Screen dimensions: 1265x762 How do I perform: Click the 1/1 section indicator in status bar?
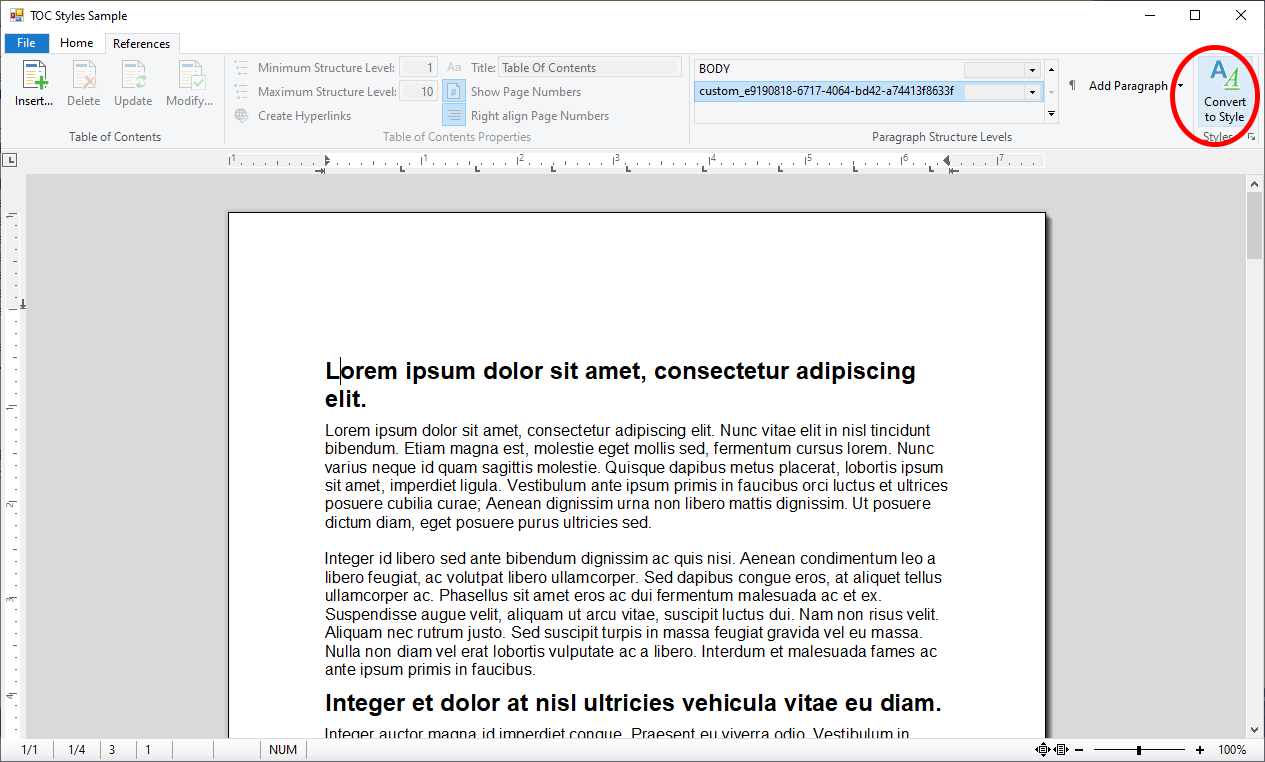[x=30, y=750]
